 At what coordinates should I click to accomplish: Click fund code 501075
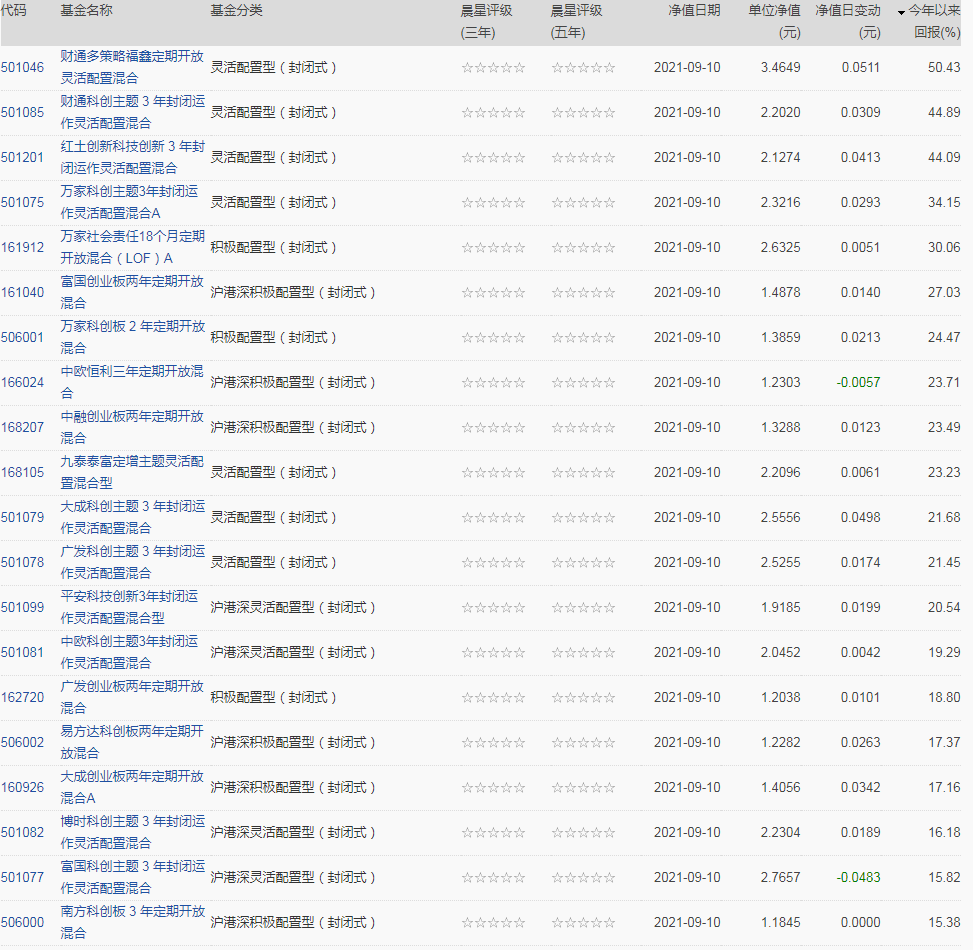[x=22, y=202]
